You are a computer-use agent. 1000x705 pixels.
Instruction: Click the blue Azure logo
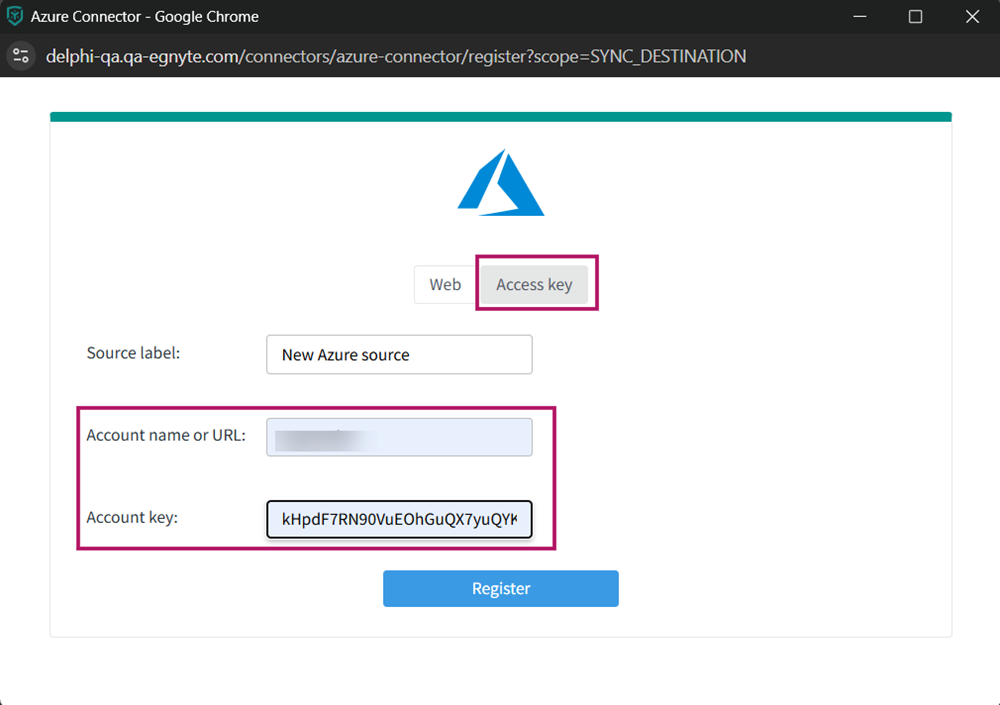[500, 183]
